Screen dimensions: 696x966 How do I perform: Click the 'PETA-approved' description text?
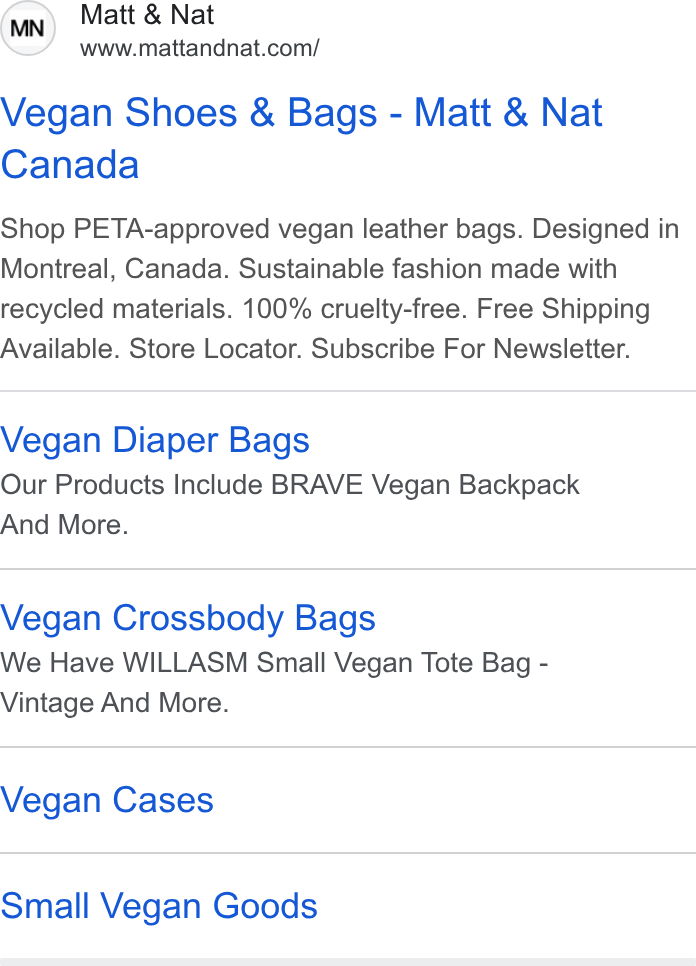[x=172, y=229]
